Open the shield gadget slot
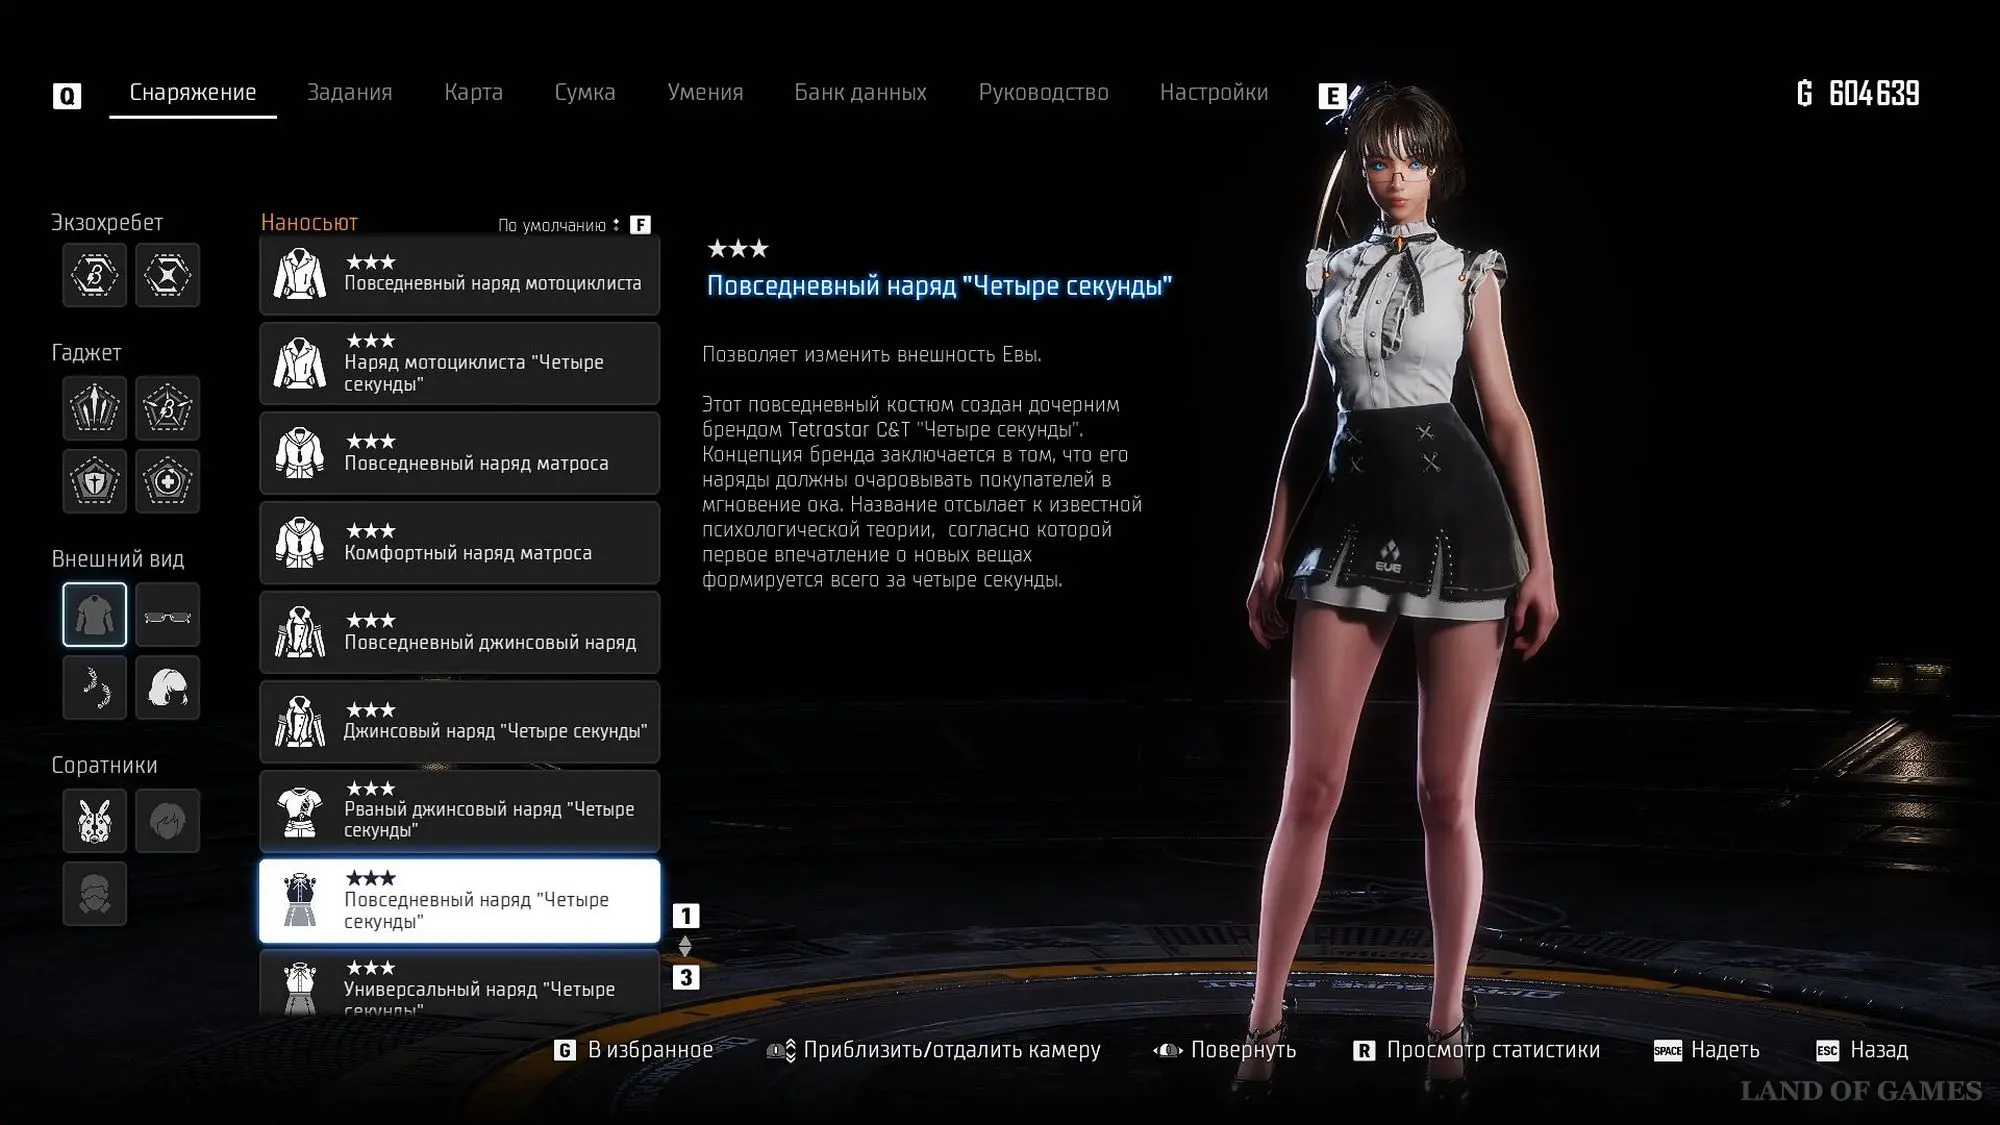The height and width of the screenshot is (1125, 2000). pos(95,481)
